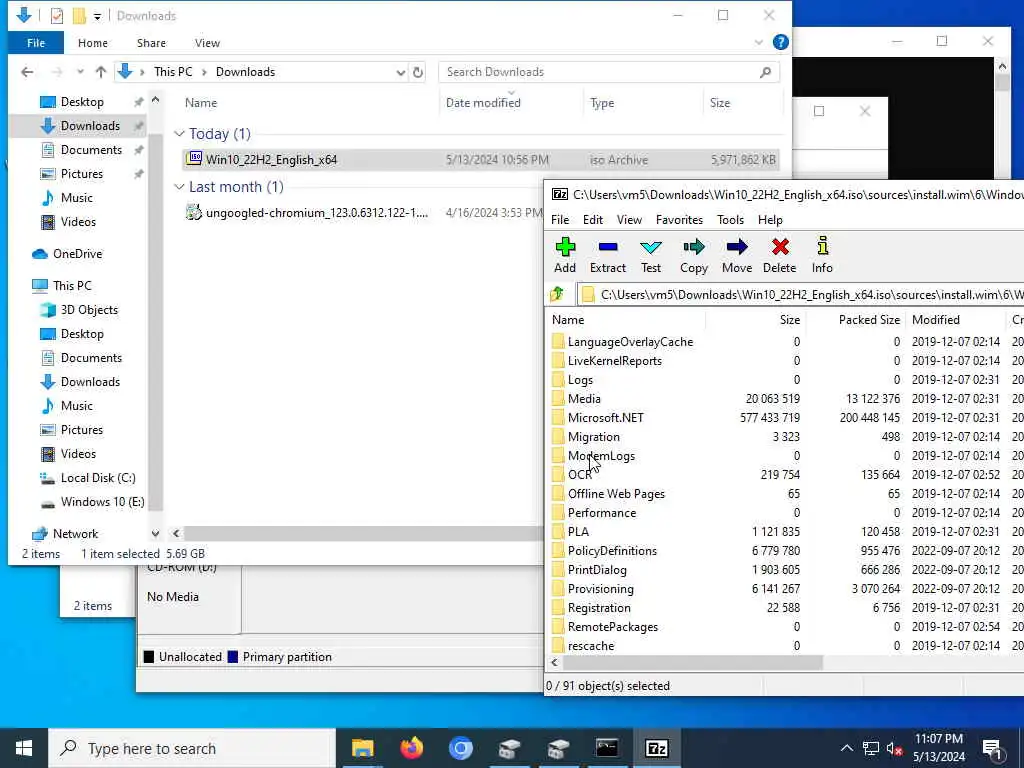Click the taskbar search box
Image resolution: width=1024 pixels, height=768 pixels.
(x=192, y=748)
